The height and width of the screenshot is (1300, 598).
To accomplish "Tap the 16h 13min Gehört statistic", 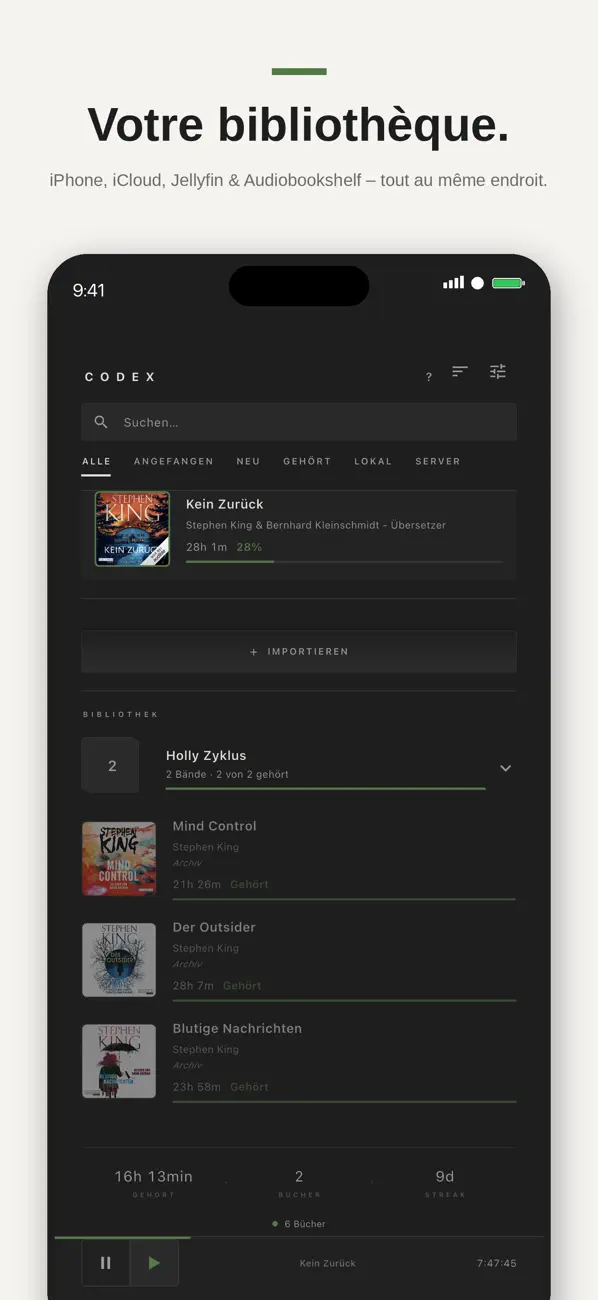I will 153,1183.
